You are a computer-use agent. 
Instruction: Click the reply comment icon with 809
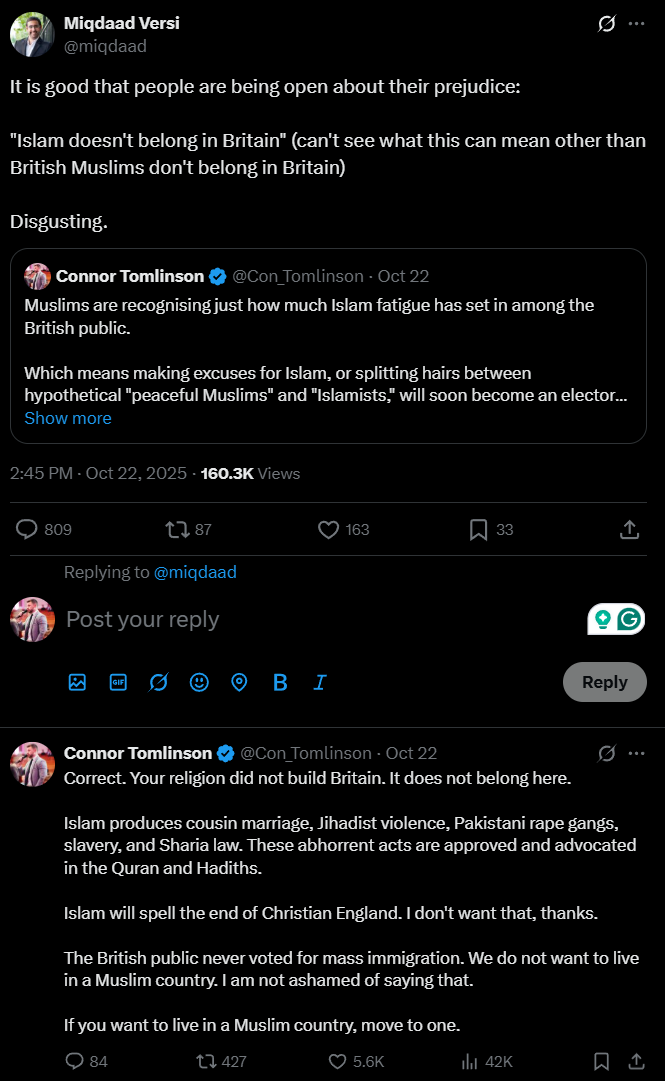point(28,529)
